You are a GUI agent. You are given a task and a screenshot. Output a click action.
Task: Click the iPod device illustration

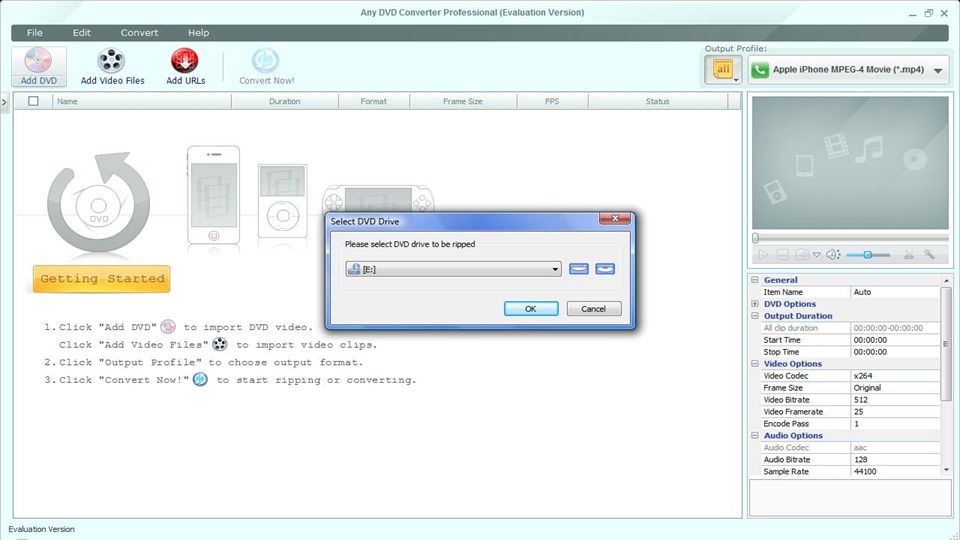(x=282, y=201)
